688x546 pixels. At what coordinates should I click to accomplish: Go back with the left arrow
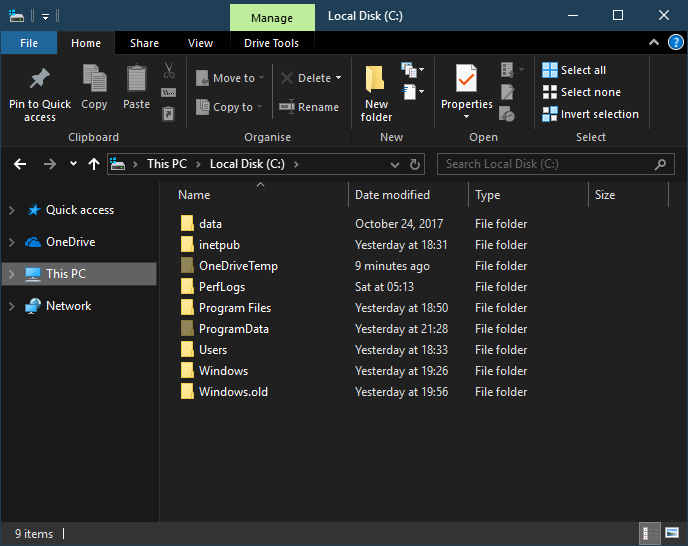[20, 165]
